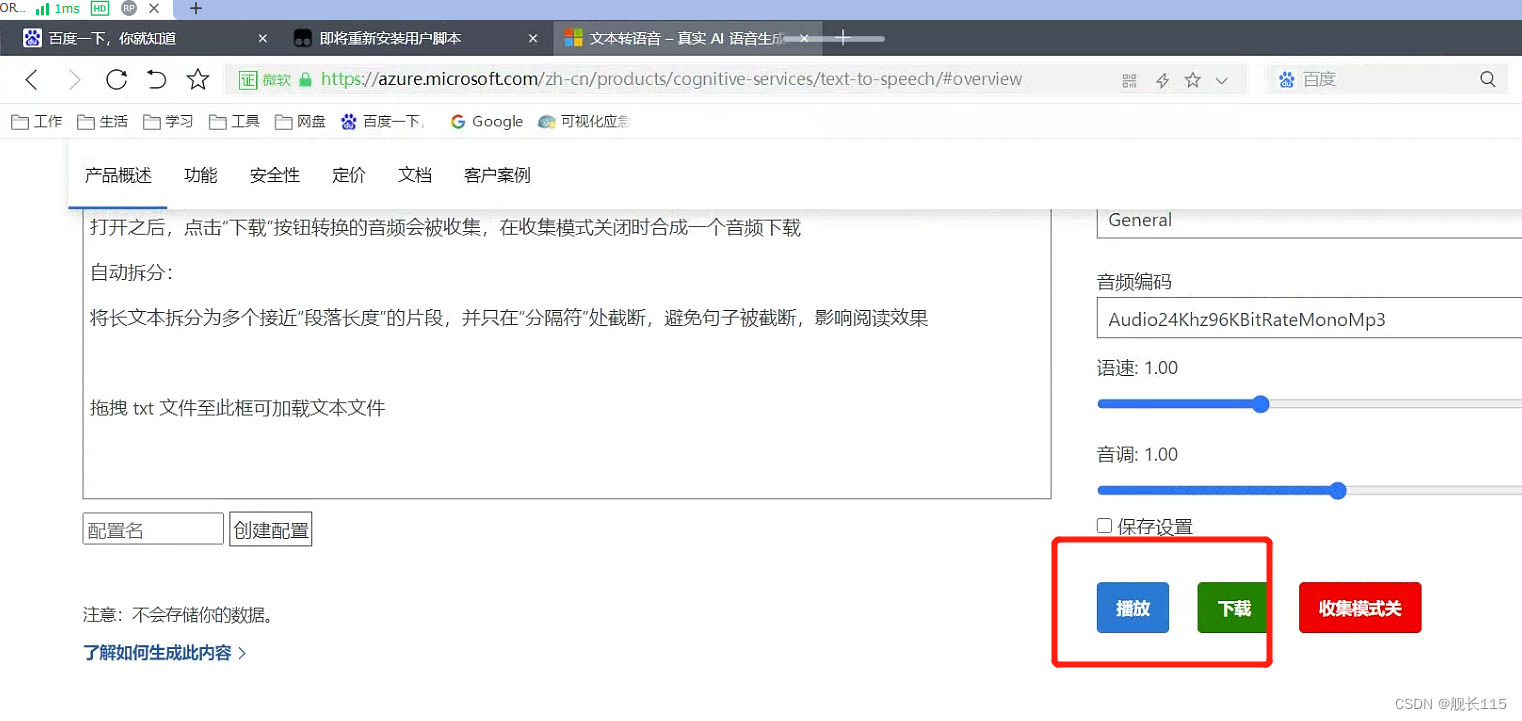Click the 创建配置 button
This screenshot has width=1522, height=721.
[271, 529]
